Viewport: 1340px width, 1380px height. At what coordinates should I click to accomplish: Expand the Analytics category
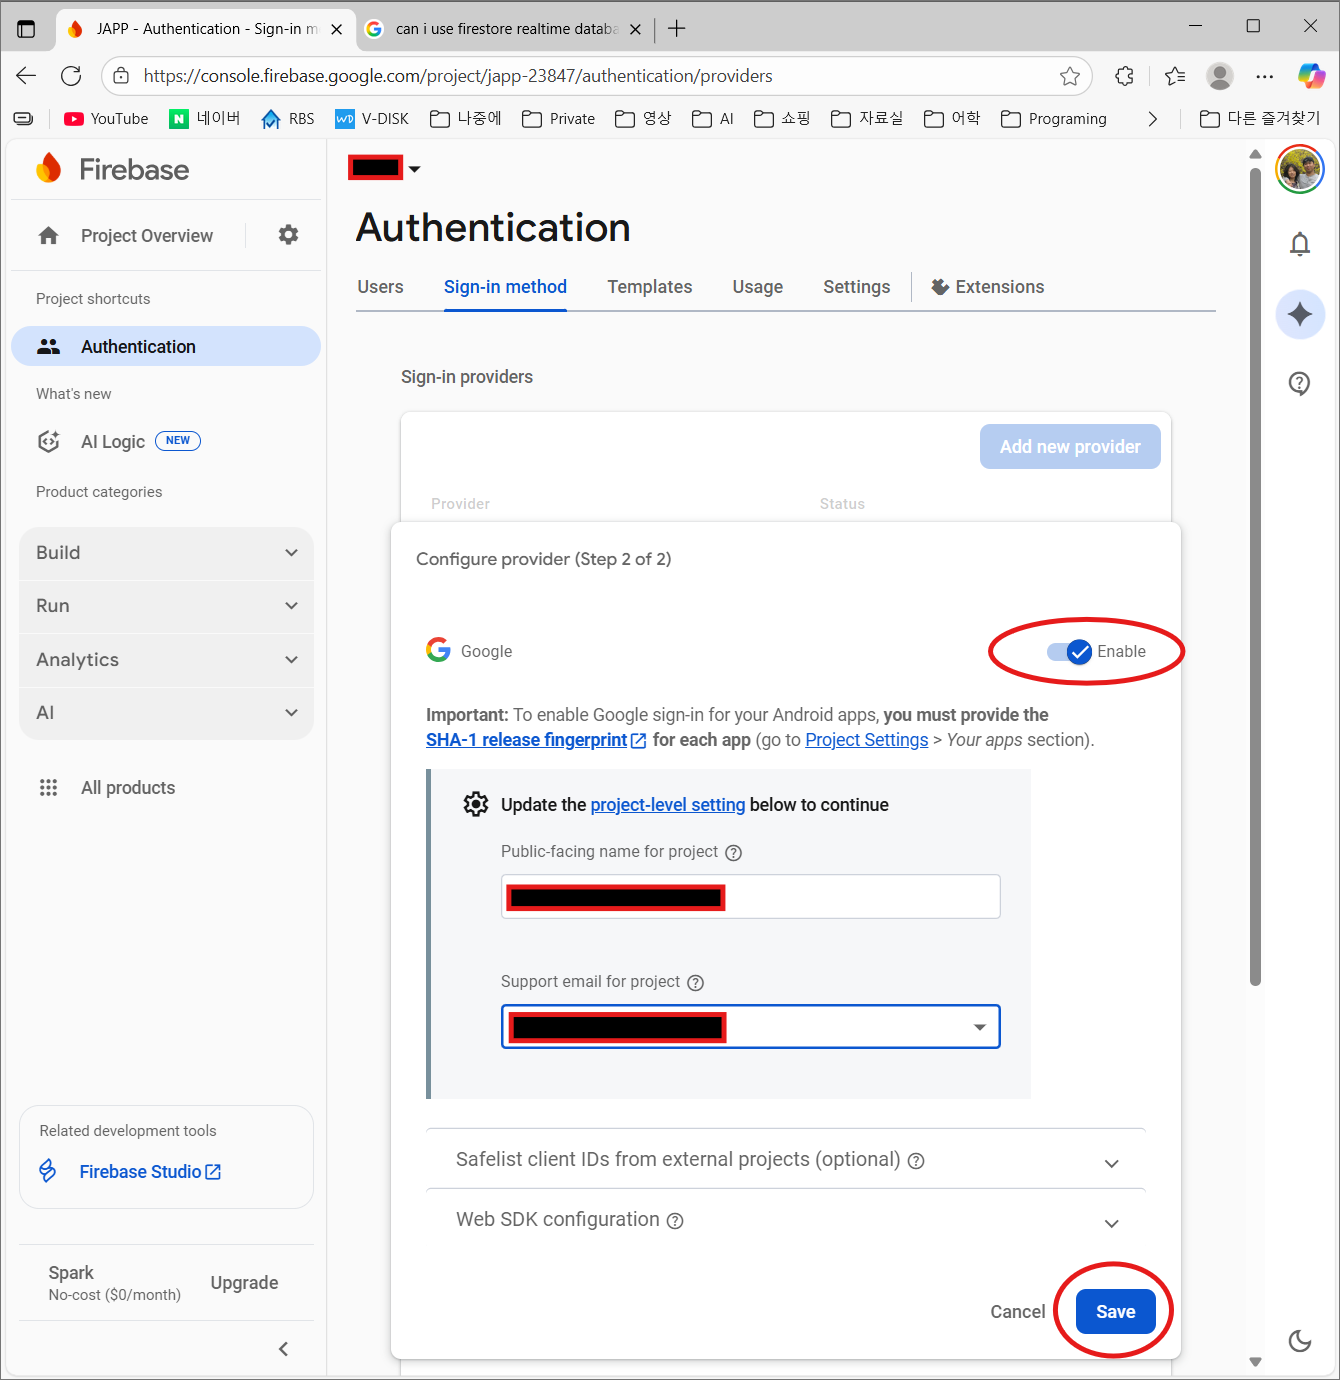click(166, 660)
